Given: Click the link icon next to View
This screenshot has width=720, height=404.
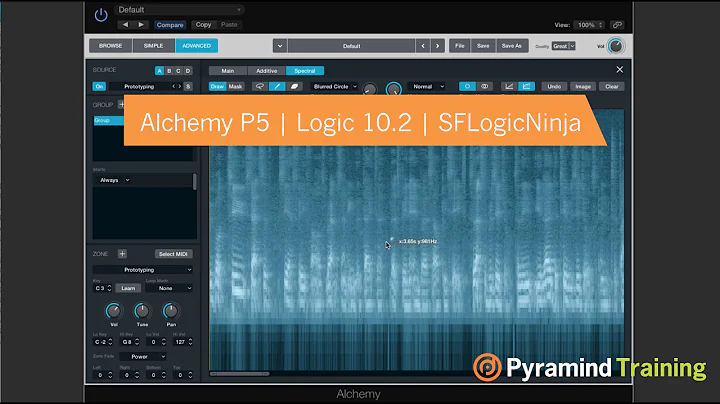Looking at the screenshot, I should [x=617, y=25].
